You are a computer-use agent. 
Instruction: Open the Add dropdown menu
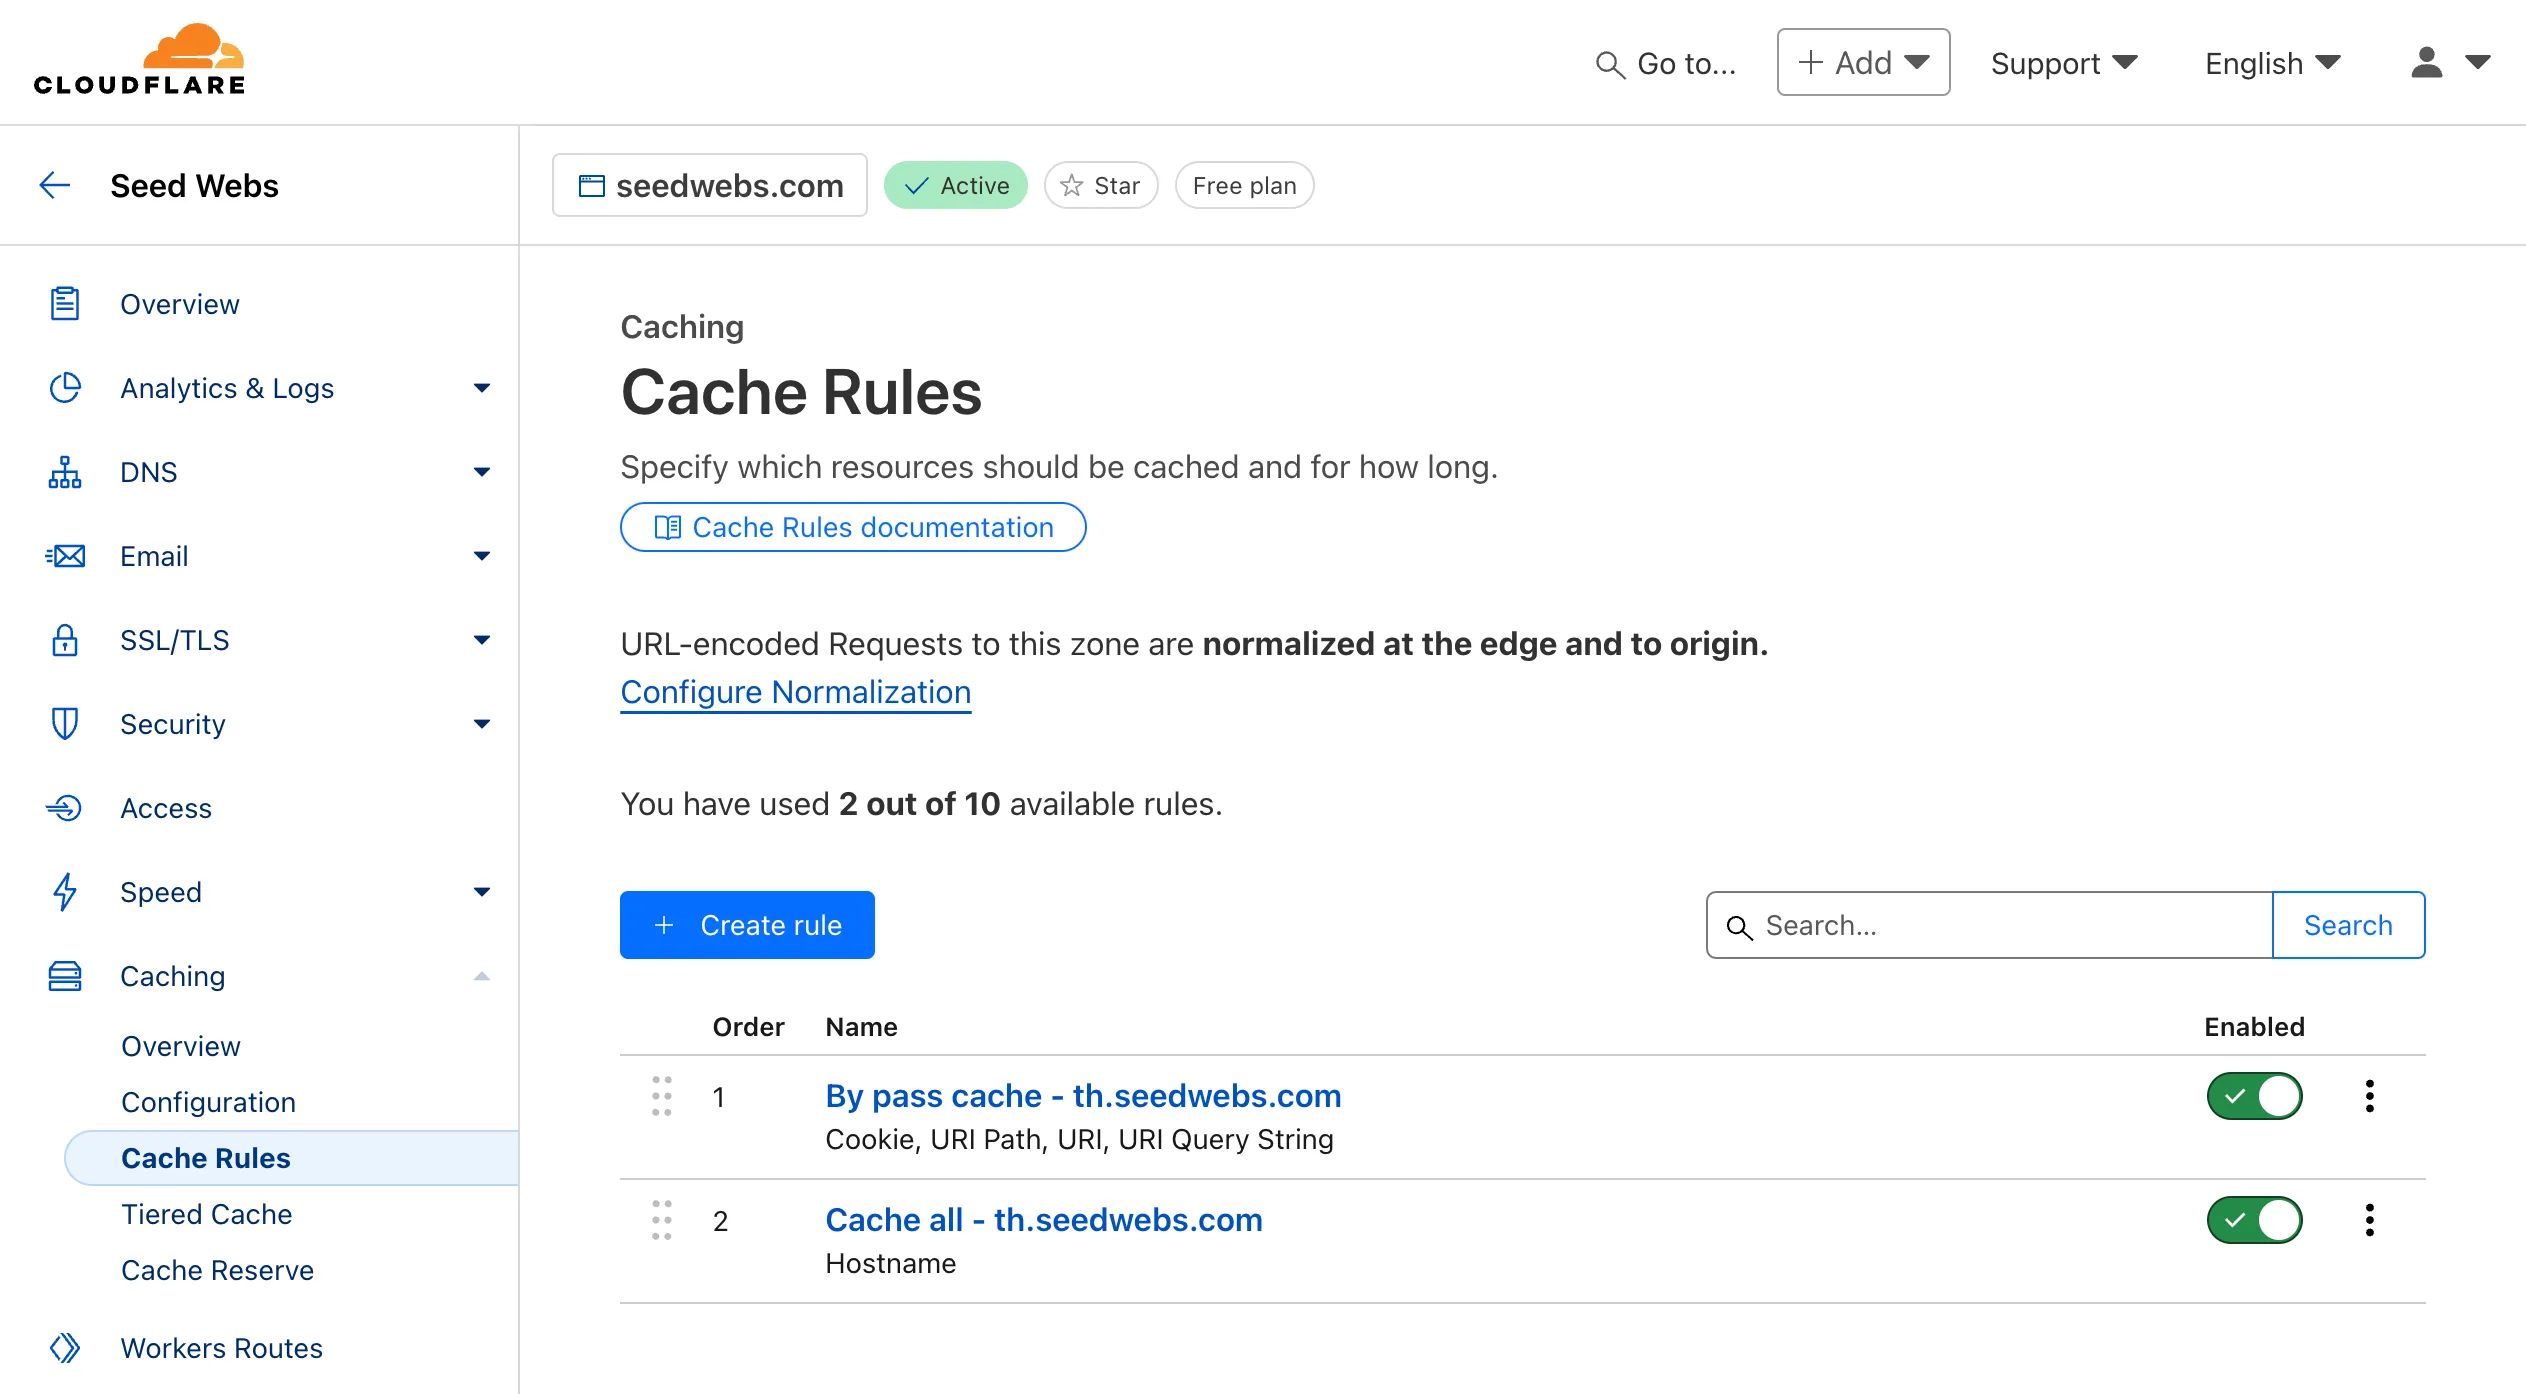tap(1864, 62)
